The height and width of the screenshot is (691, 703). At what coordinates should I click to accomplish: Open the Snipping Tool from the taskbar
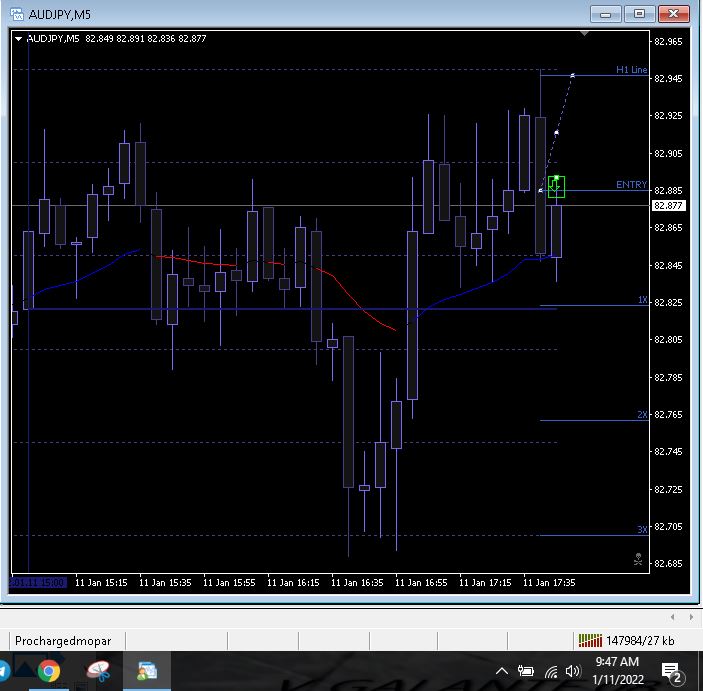coord(98,671)
